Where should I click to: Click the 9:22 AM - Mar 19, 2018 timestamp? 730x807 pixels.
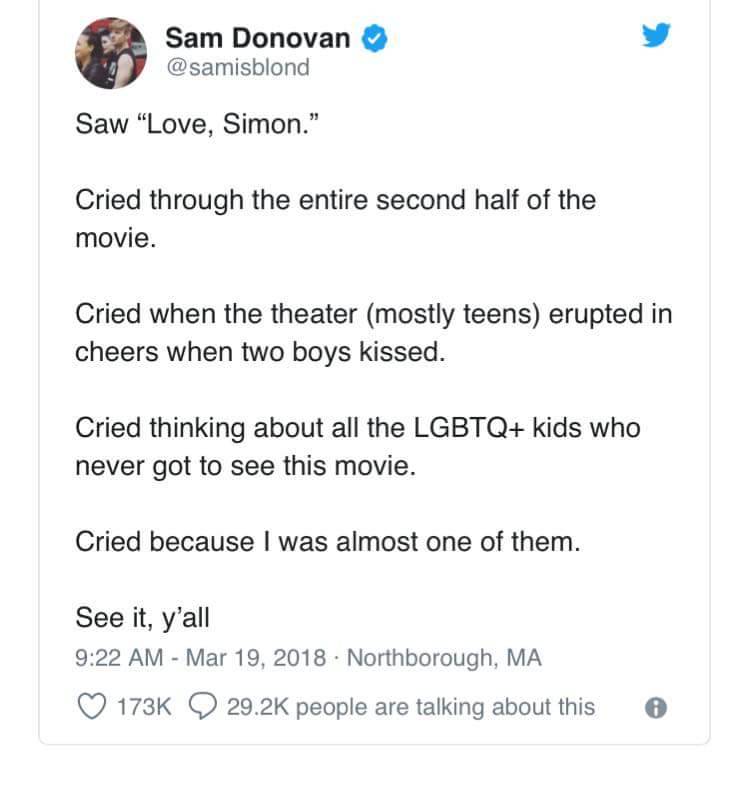tap(201, 658)
